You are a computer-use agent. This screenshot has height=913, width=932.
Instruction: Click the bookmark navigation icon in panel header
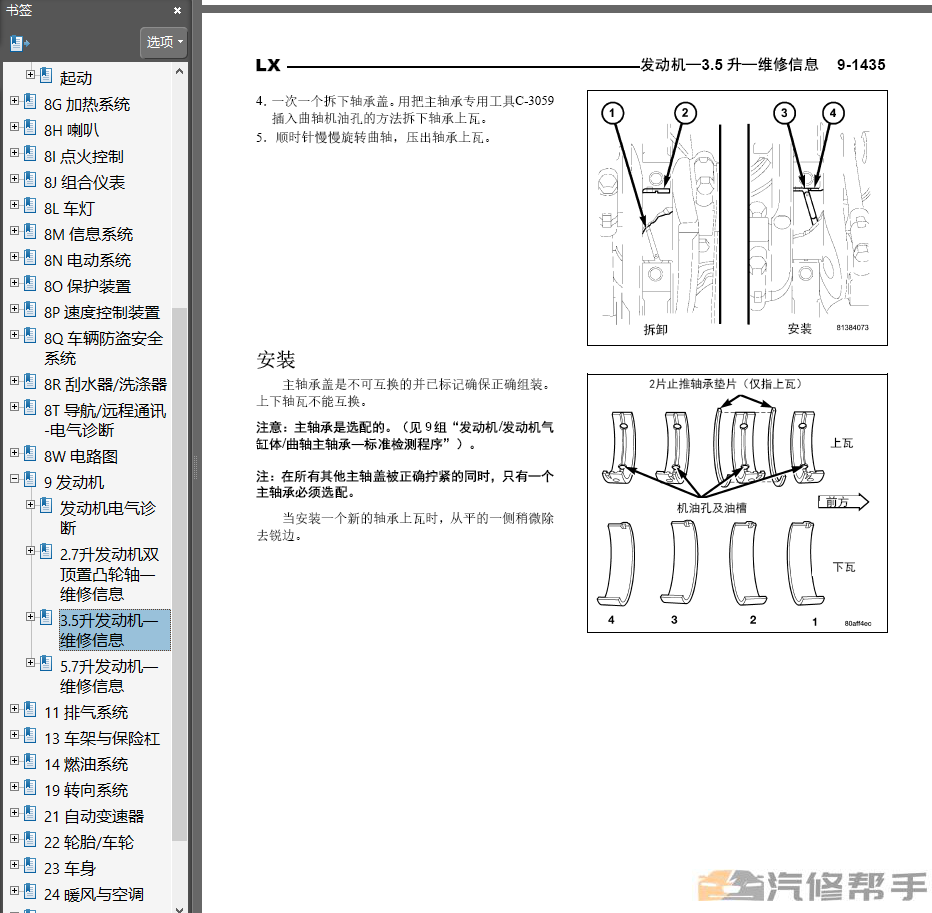pos(19,43)
